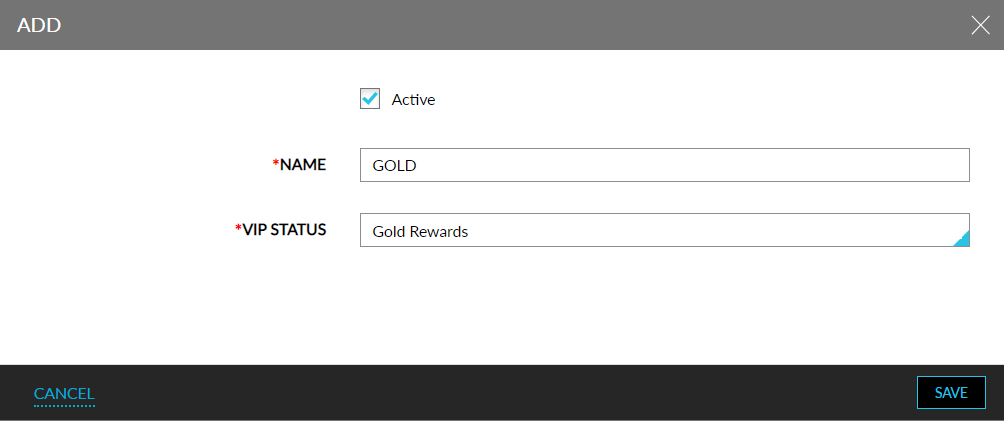Click the VIP STATUS field label
Image resolution: width=1004 pixels, height=421 pixels.
(x=280, y=229)
